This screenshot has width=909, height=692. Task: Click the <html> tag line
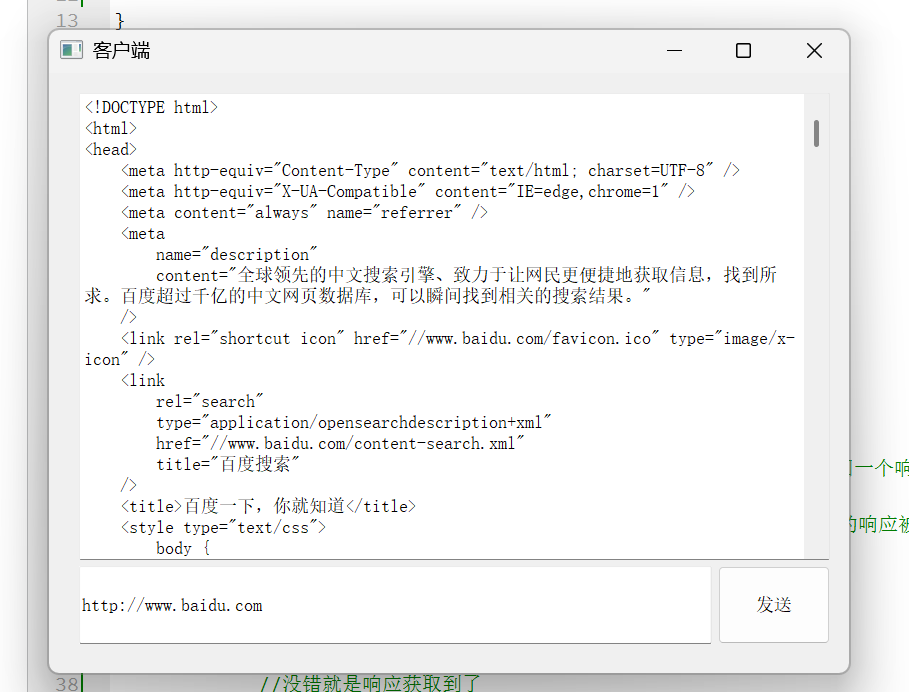(111, 128)
